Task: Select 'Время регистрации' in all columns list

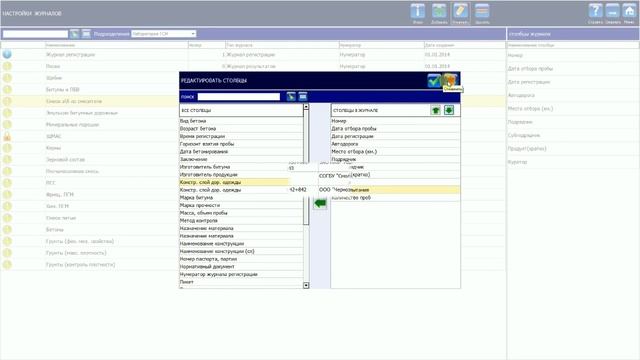Action: click(241, 136)
